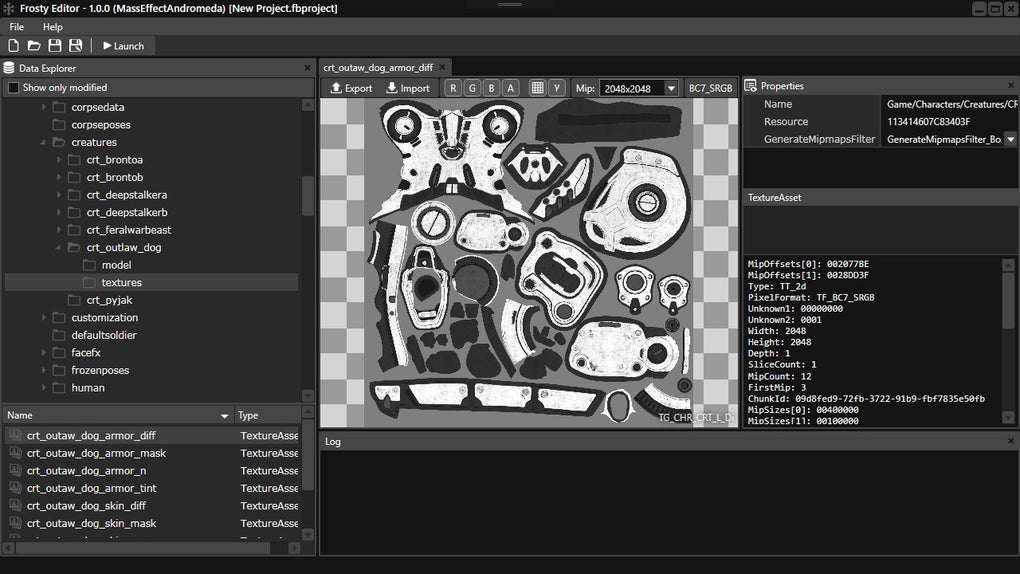Click the Open Project folder icon
This screenshot has width=1020, height=574.
click(34, 46)
